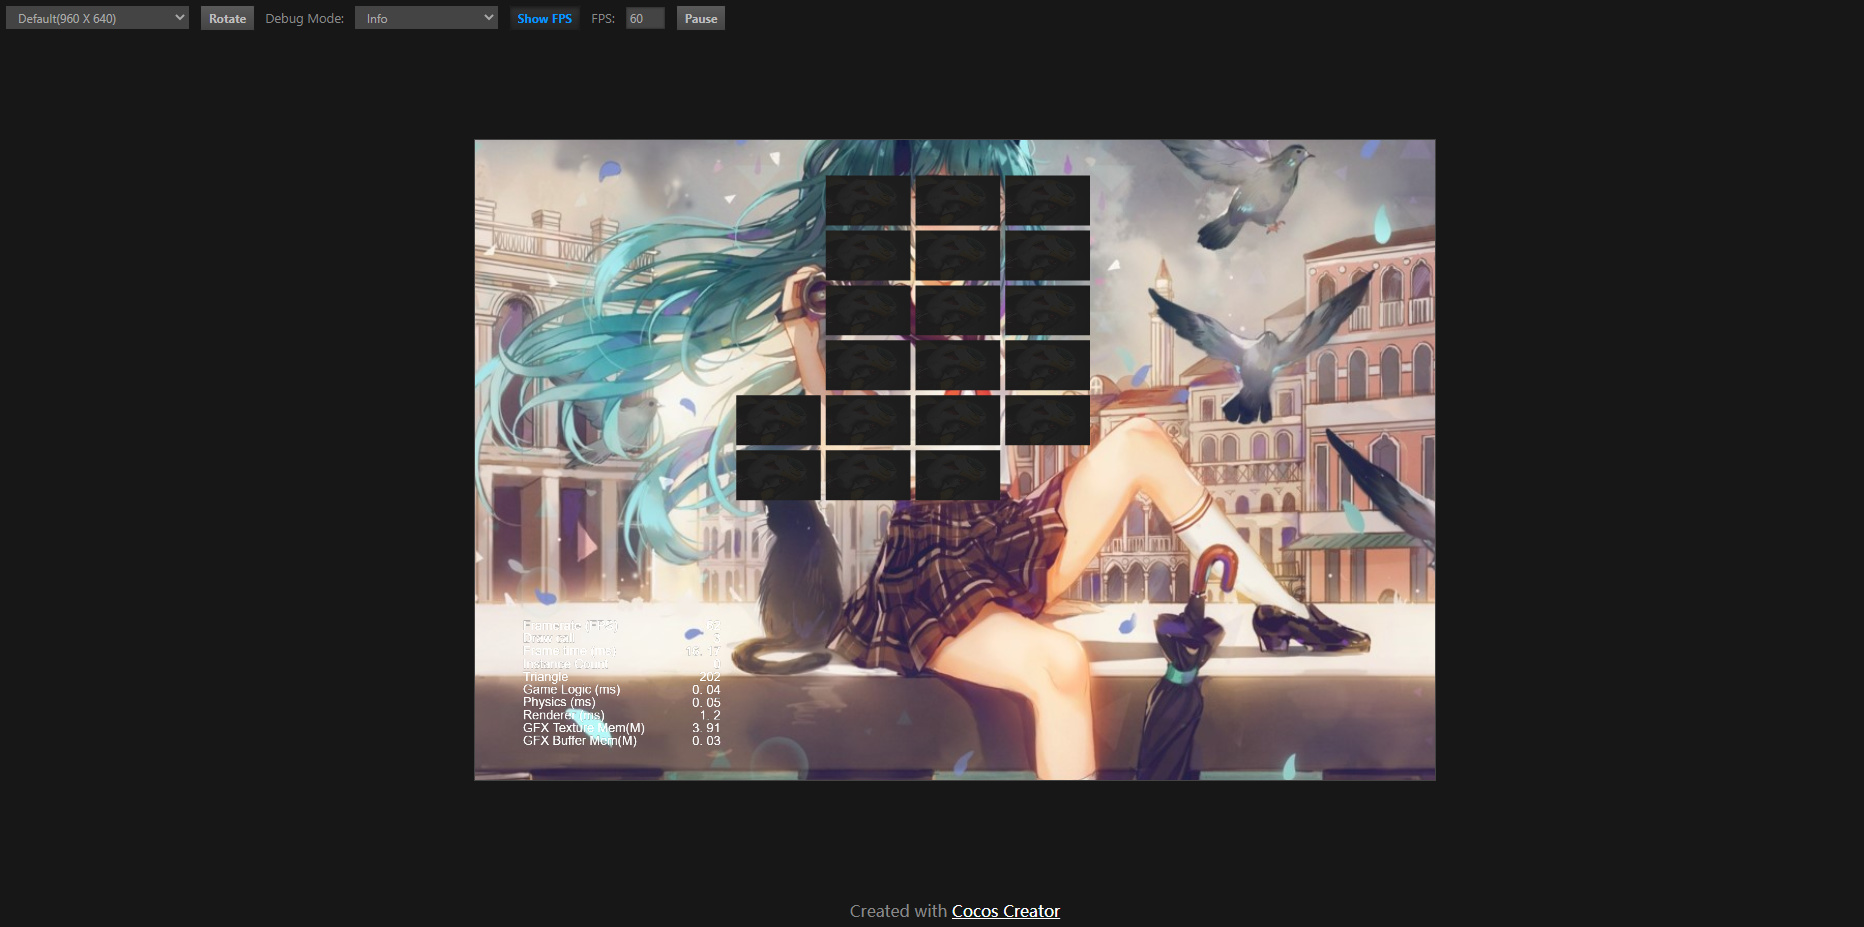Screen dimensions: 1864x927
Task: Open the Cocos Creator link
Action: click(1006, 911)
